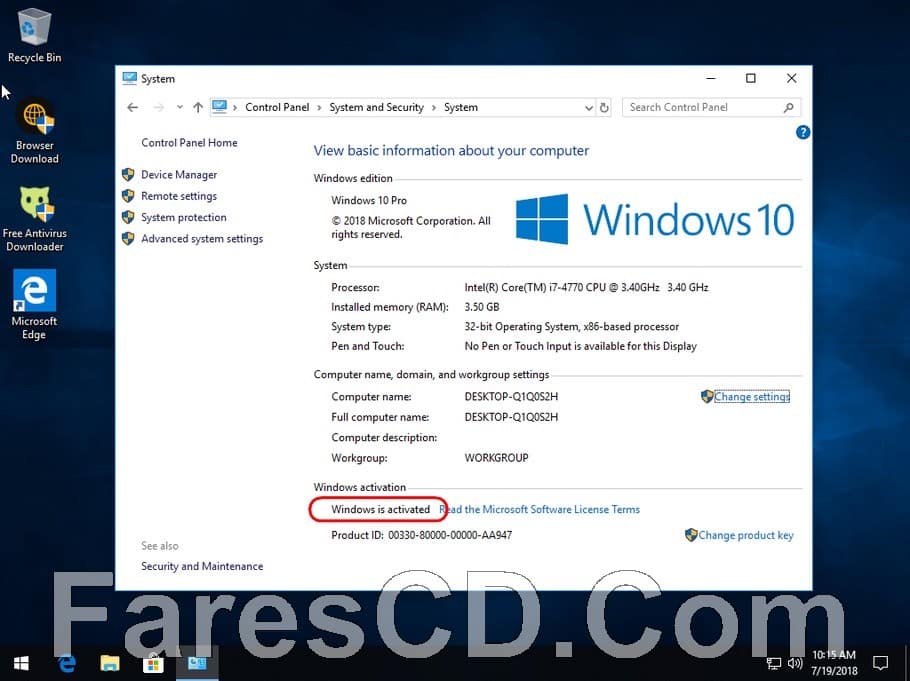This screenshot has width=910, height=681.
Task: Open Free Antivirus Downloader shortcut
Action: (35, 219)
